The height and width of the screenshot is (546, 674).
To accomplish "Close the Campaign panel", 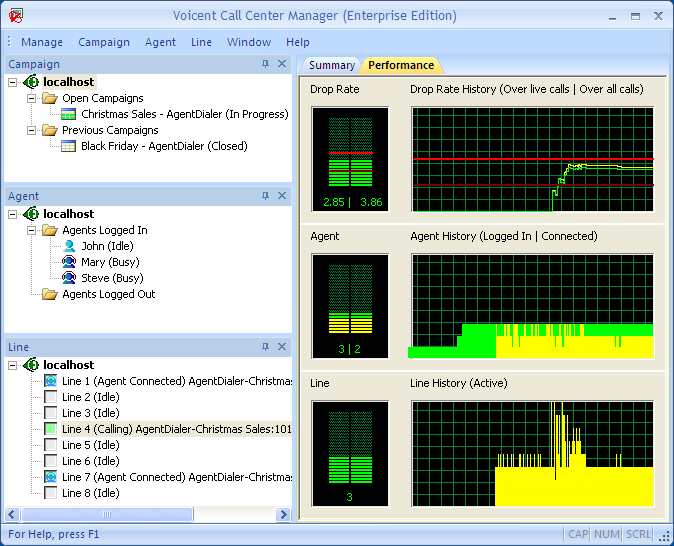I will coord(282,64).
